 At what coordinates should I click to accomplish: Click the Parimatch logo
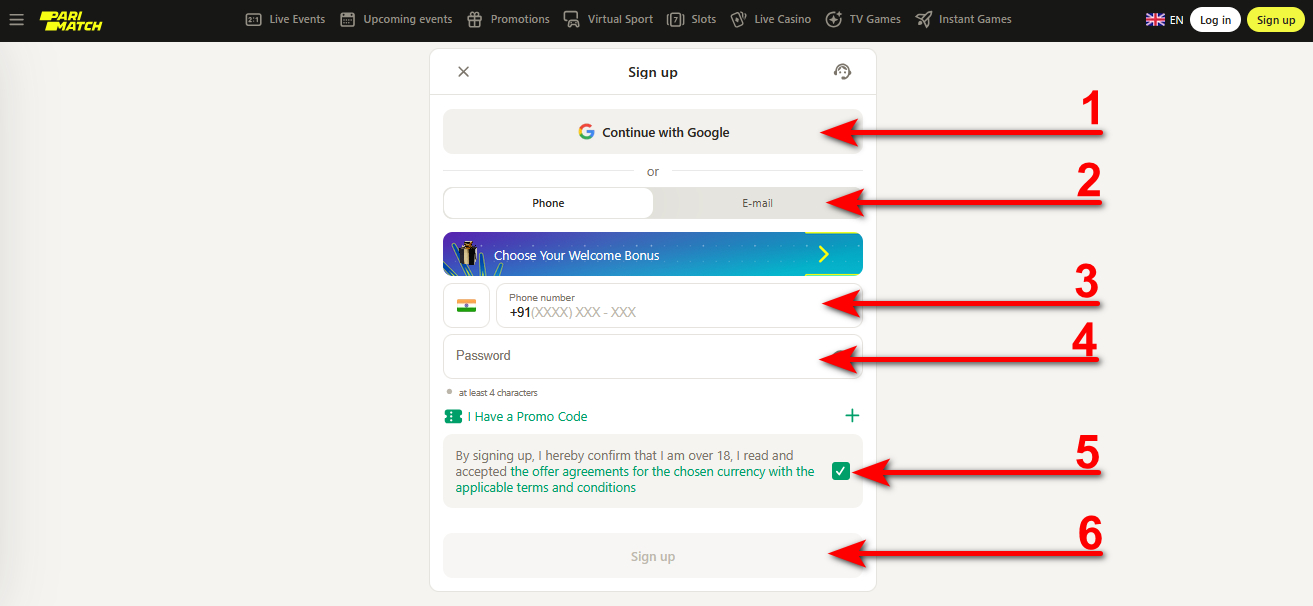(x=71, y=20)
